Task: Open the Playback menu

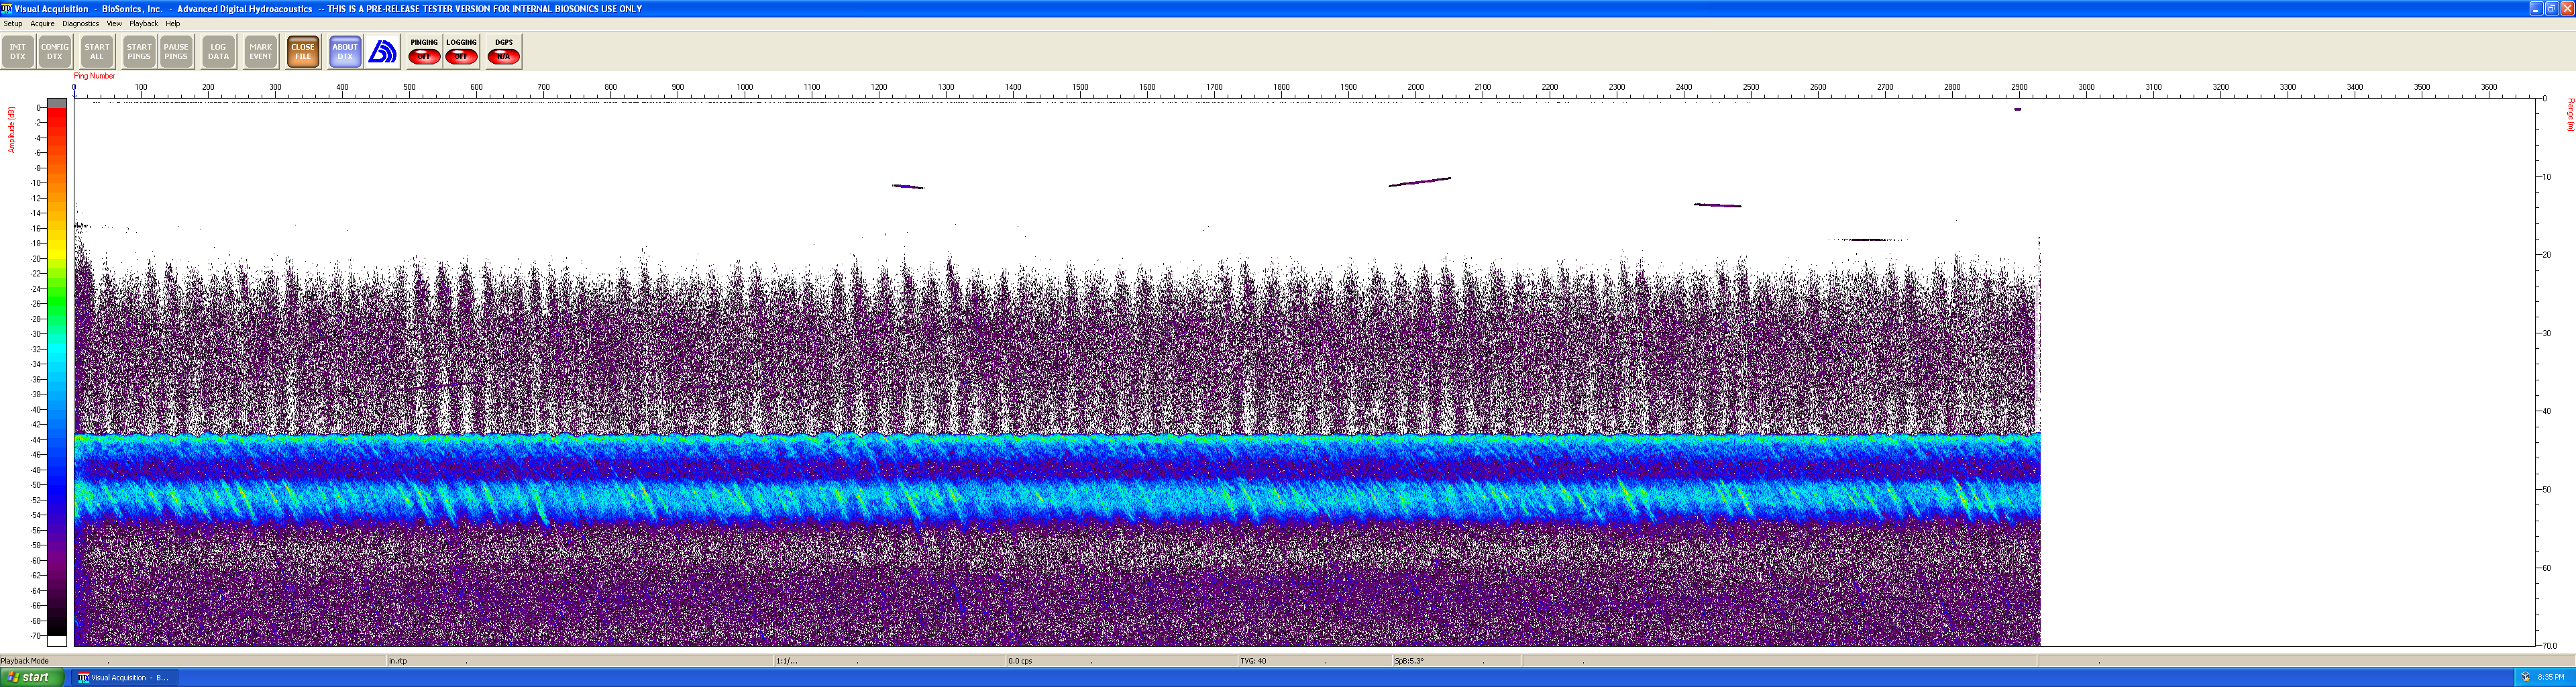Action: [x=143, y=23]
